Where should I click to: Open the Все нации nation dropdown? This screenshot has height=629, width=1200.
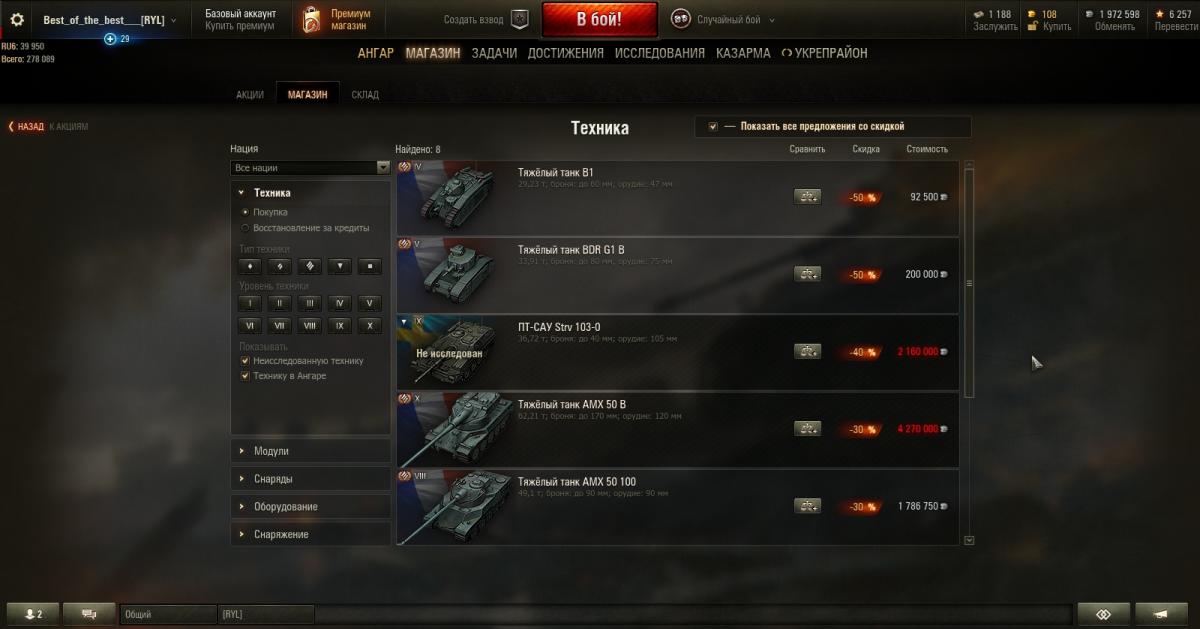(310, 168)
